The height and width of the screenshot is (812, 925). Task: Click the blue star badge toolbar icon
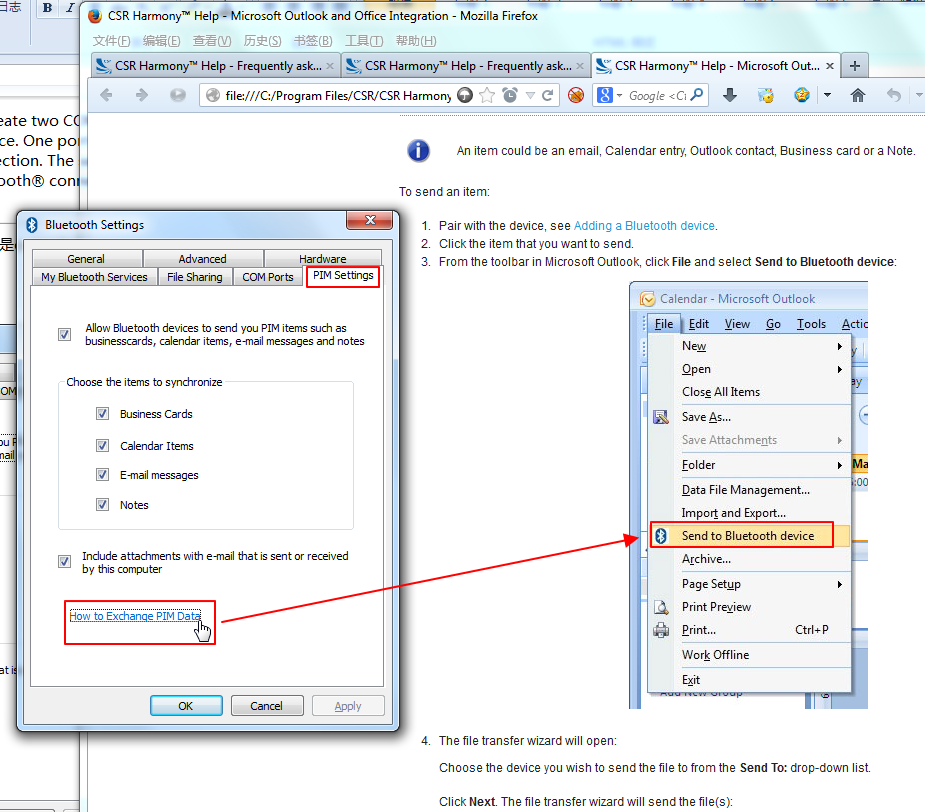802,95
